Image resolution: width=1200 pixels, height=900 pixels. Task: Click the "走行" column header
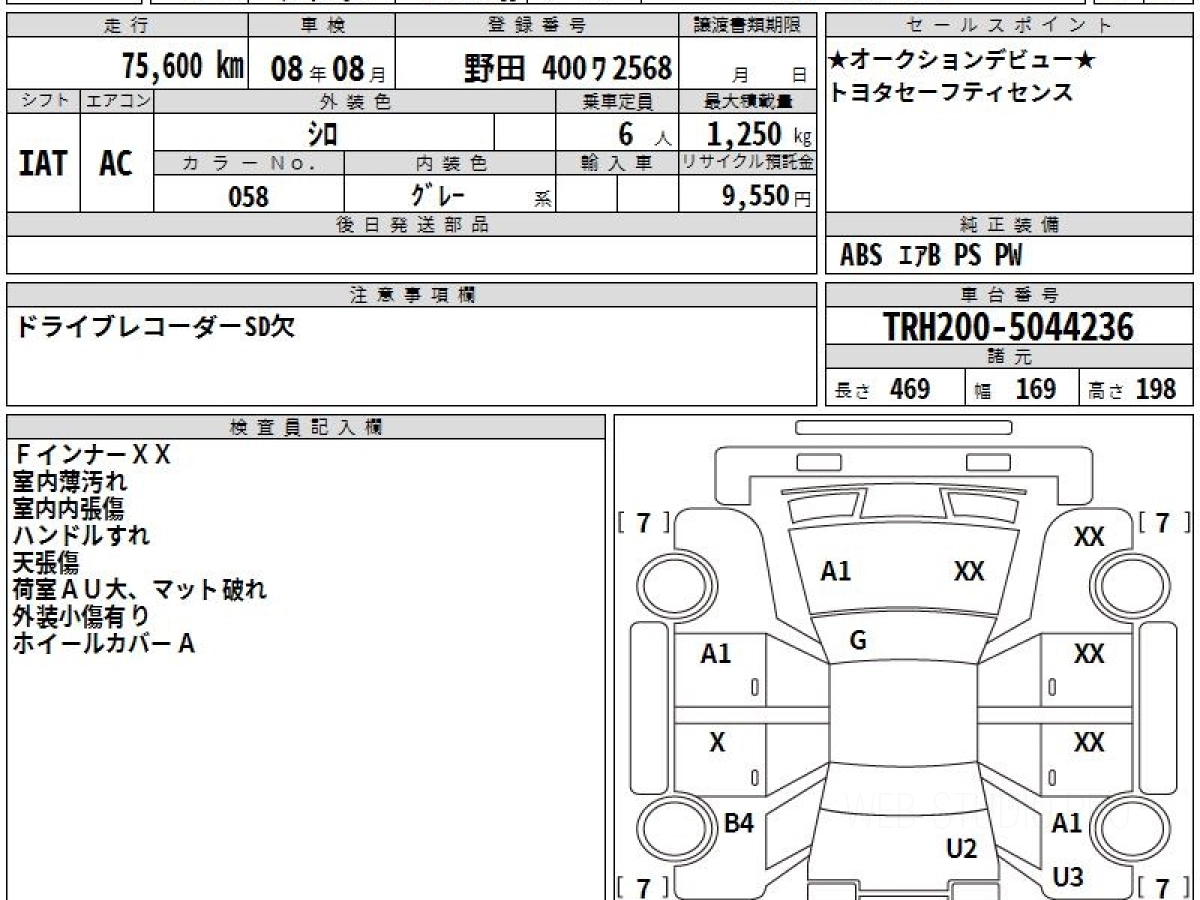pyautogui.click(x=126, y=26)
